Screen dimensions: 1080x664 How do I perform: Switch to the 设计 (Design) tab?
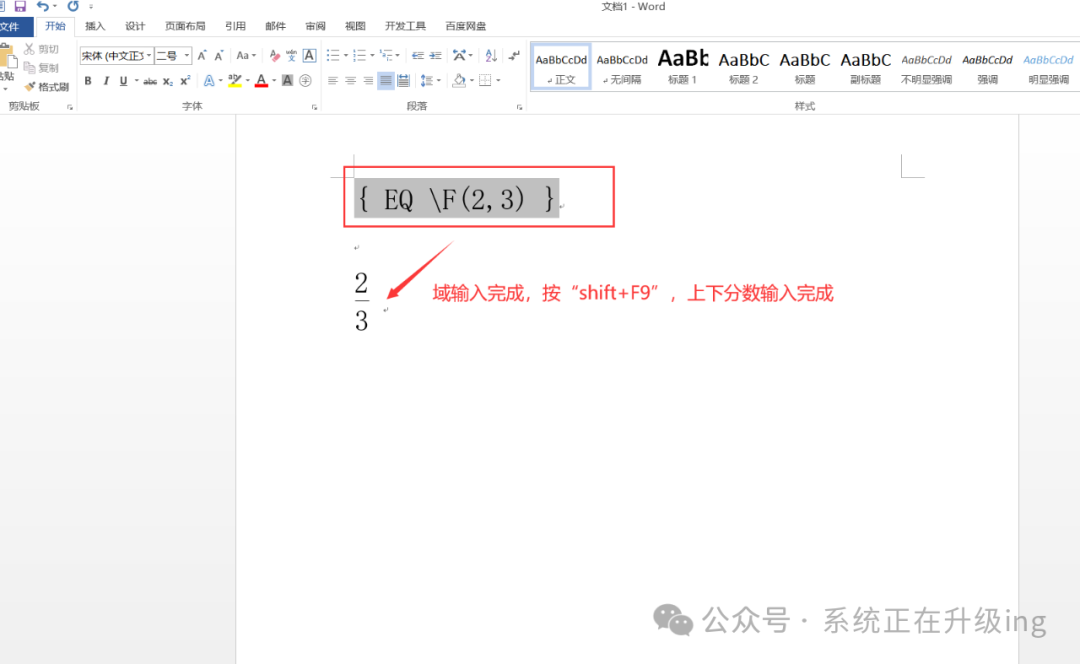coord(135,26)
